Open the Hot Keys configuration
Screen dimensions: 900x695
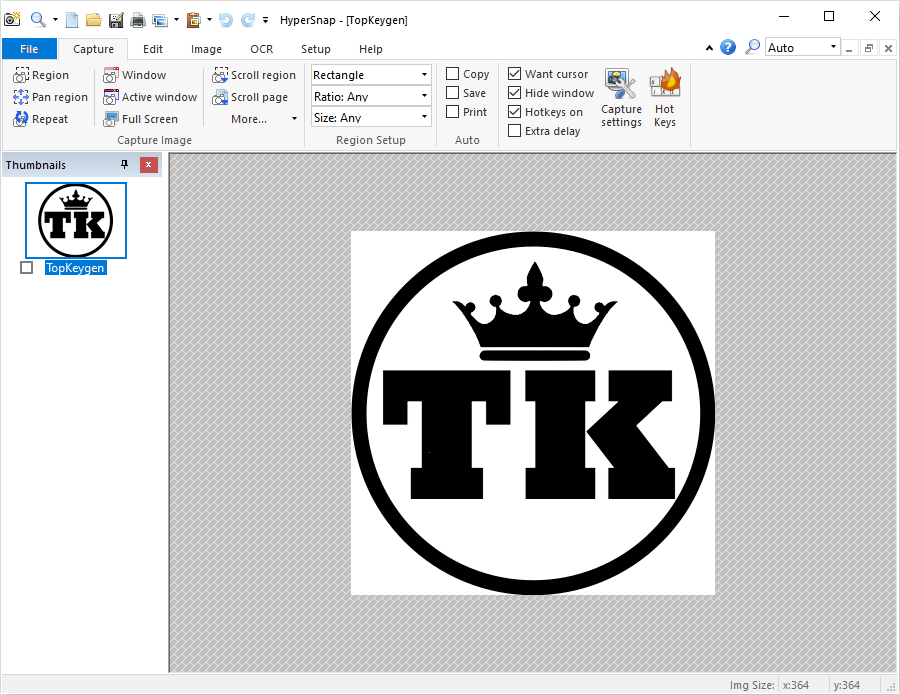pos(665,98)
